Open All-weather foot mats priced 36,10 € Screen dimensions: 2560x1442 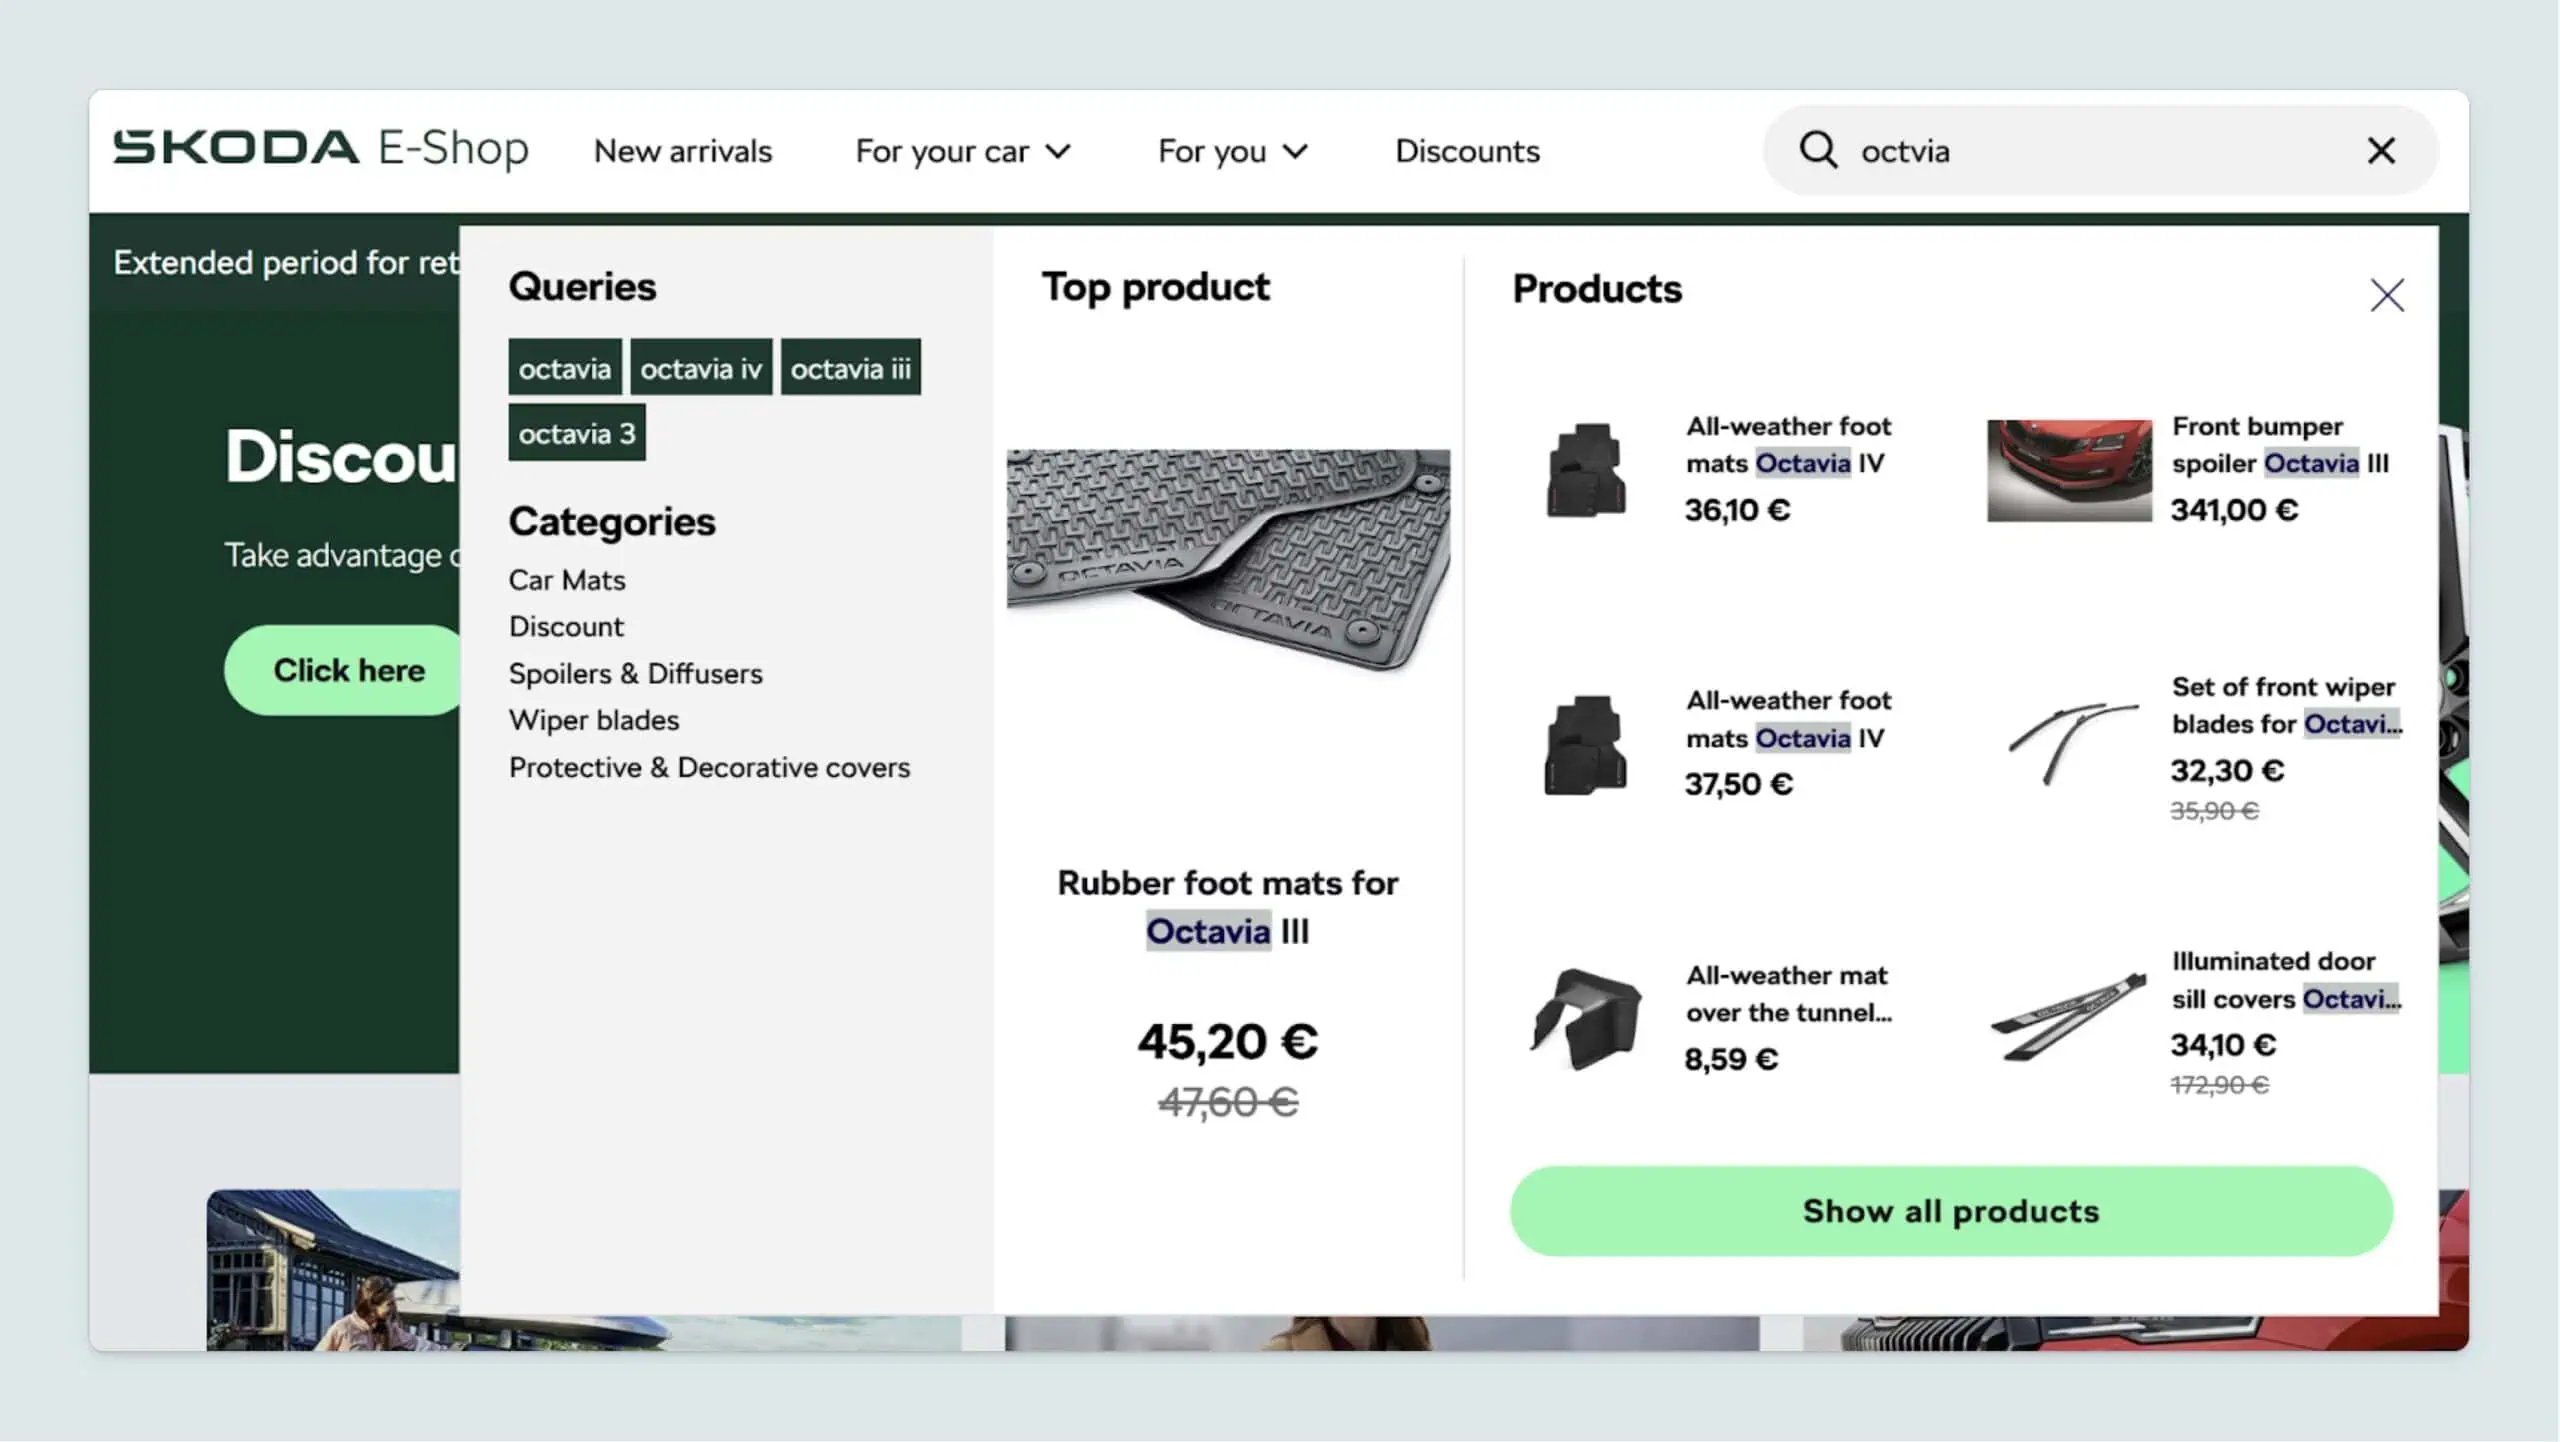click(x=1789, y=444)
